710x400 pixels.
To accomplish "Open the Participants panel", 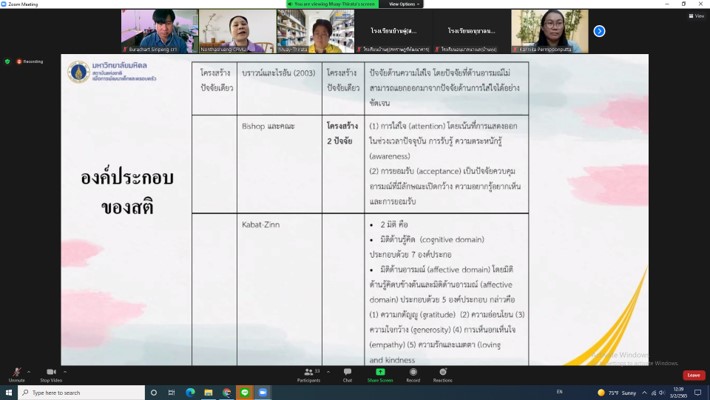I will coord(309,373).
